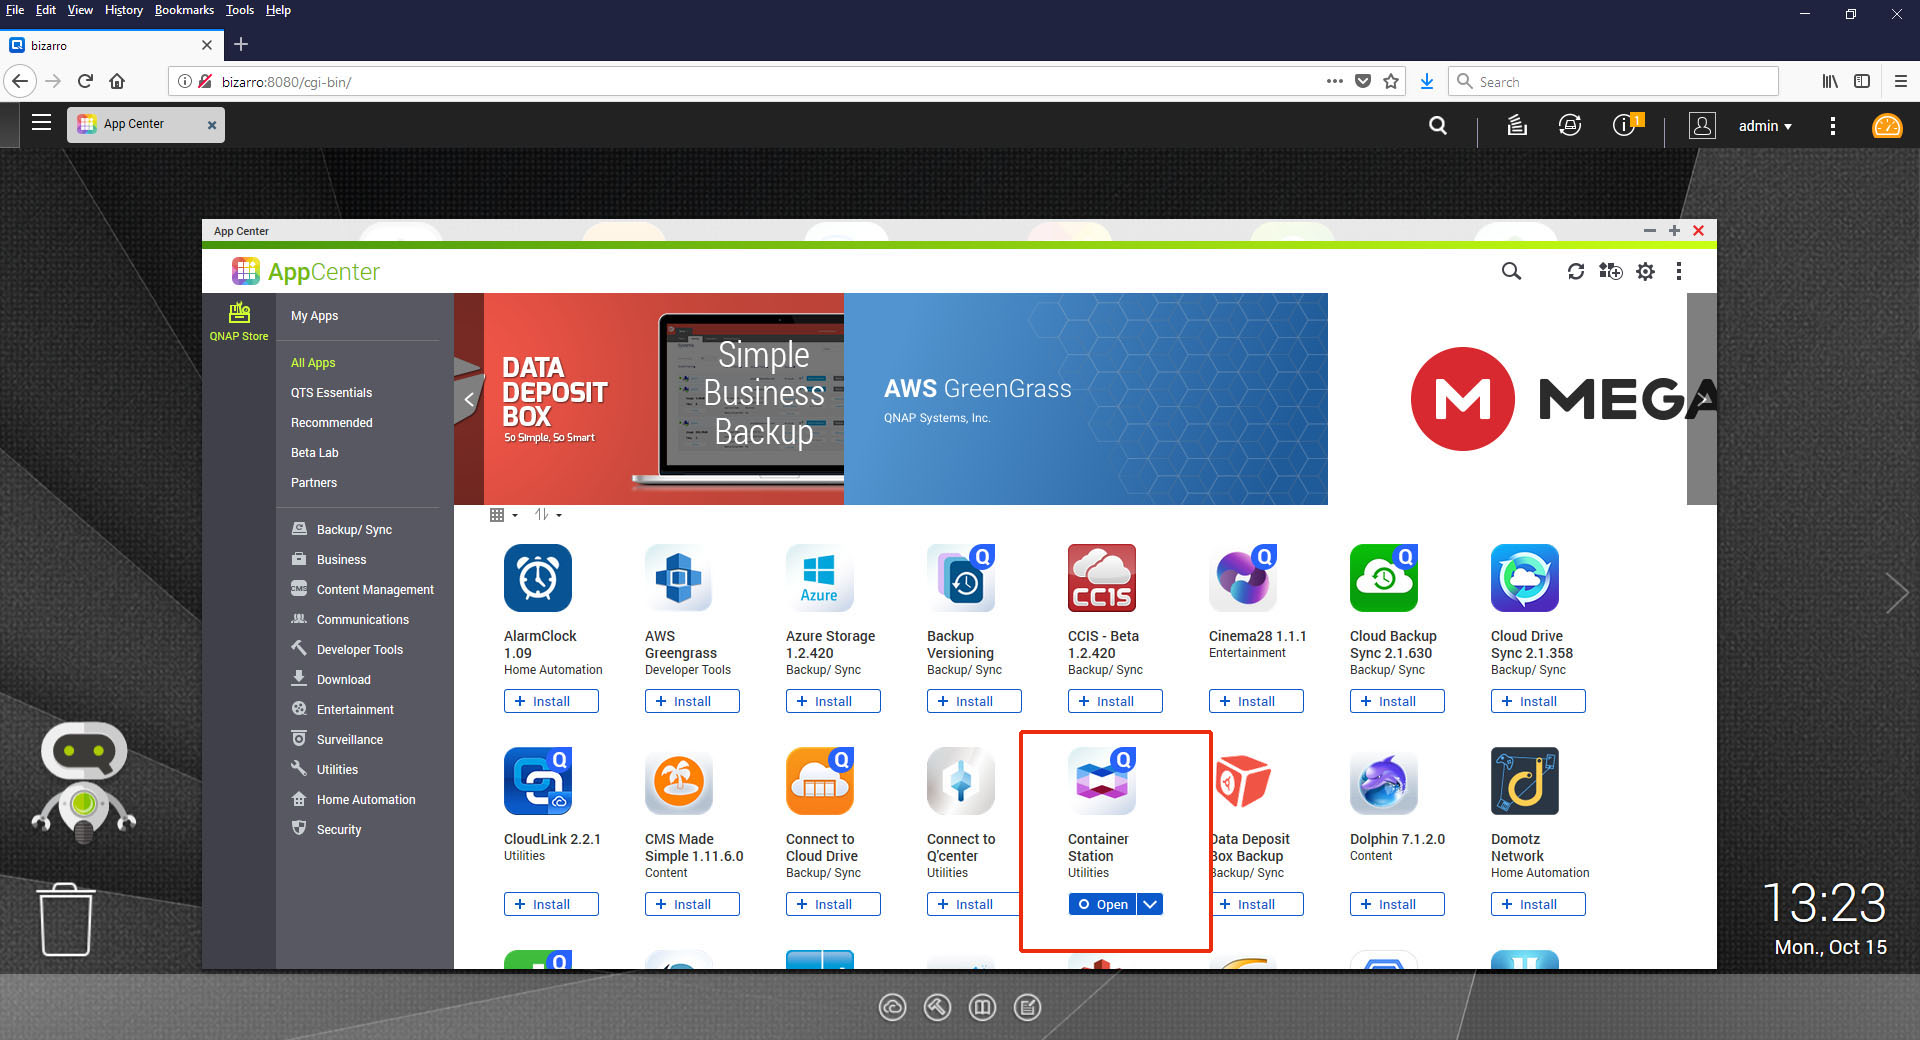The width and height of the screenshot is (1920, 1040).
Task: Refresh the AppCenter list
Action: (1576, 271)
